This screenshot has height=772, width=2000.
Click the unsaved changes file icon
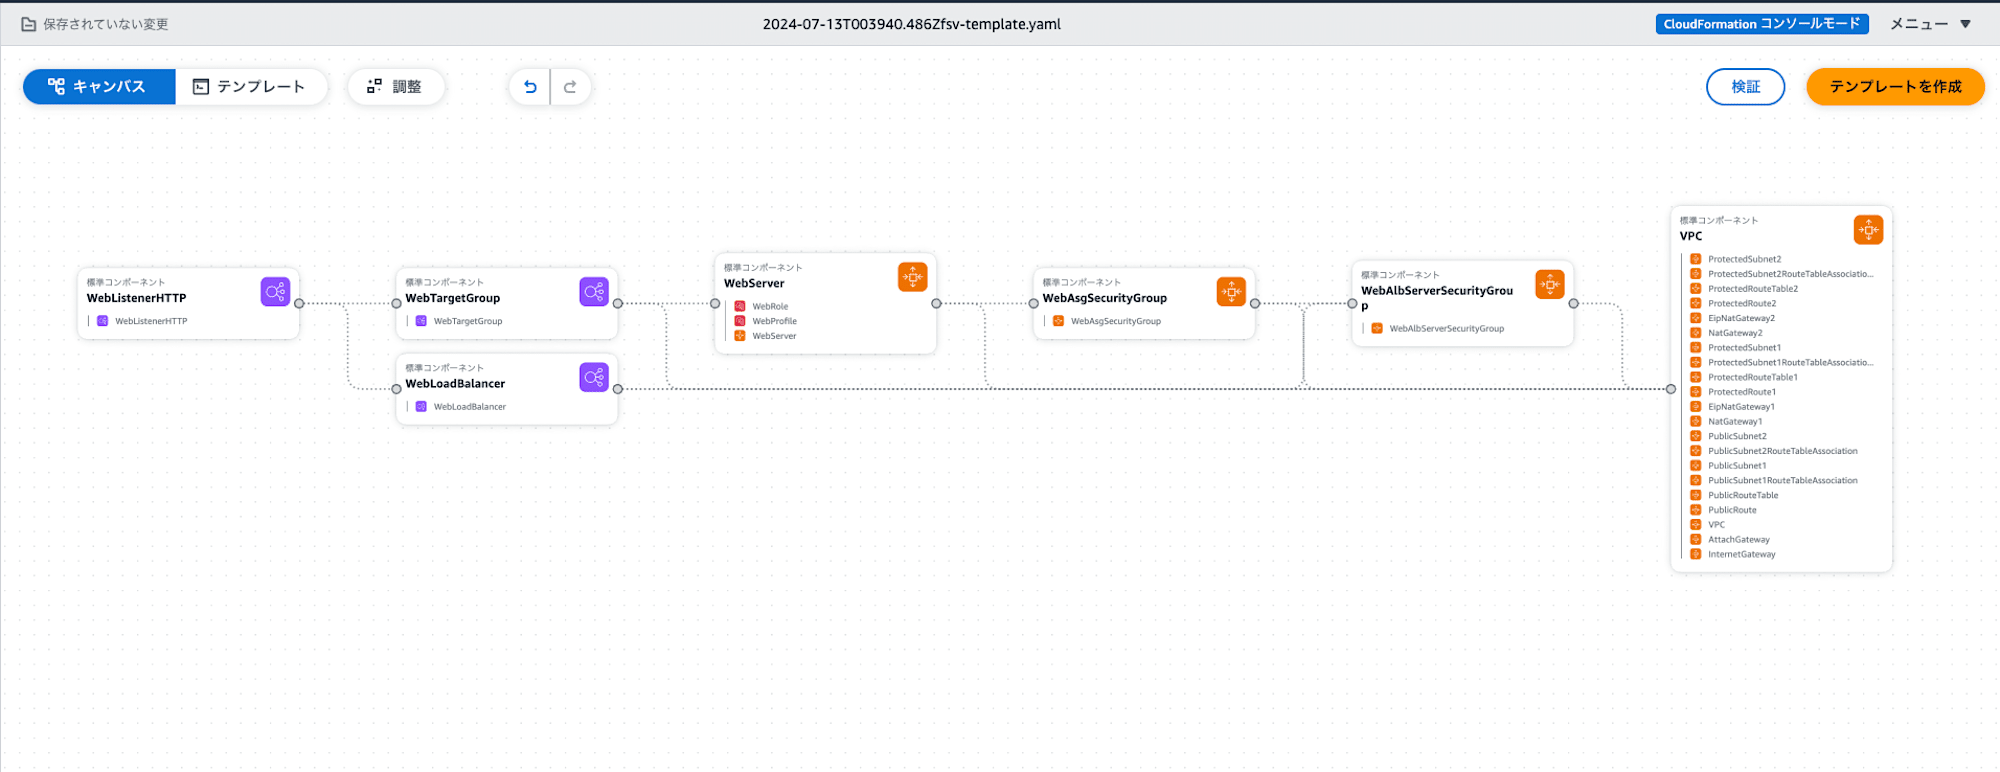pyautogui.click(x=29, y=24)
